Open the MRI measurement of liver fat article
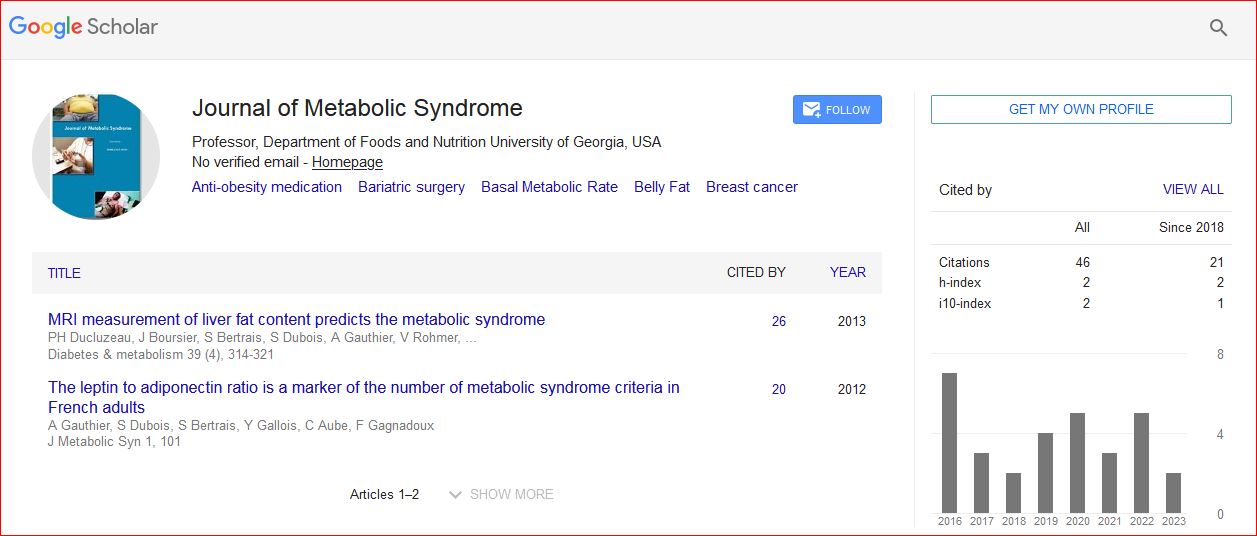Screen dimensions: 1257x536 [x=296, y=320]
